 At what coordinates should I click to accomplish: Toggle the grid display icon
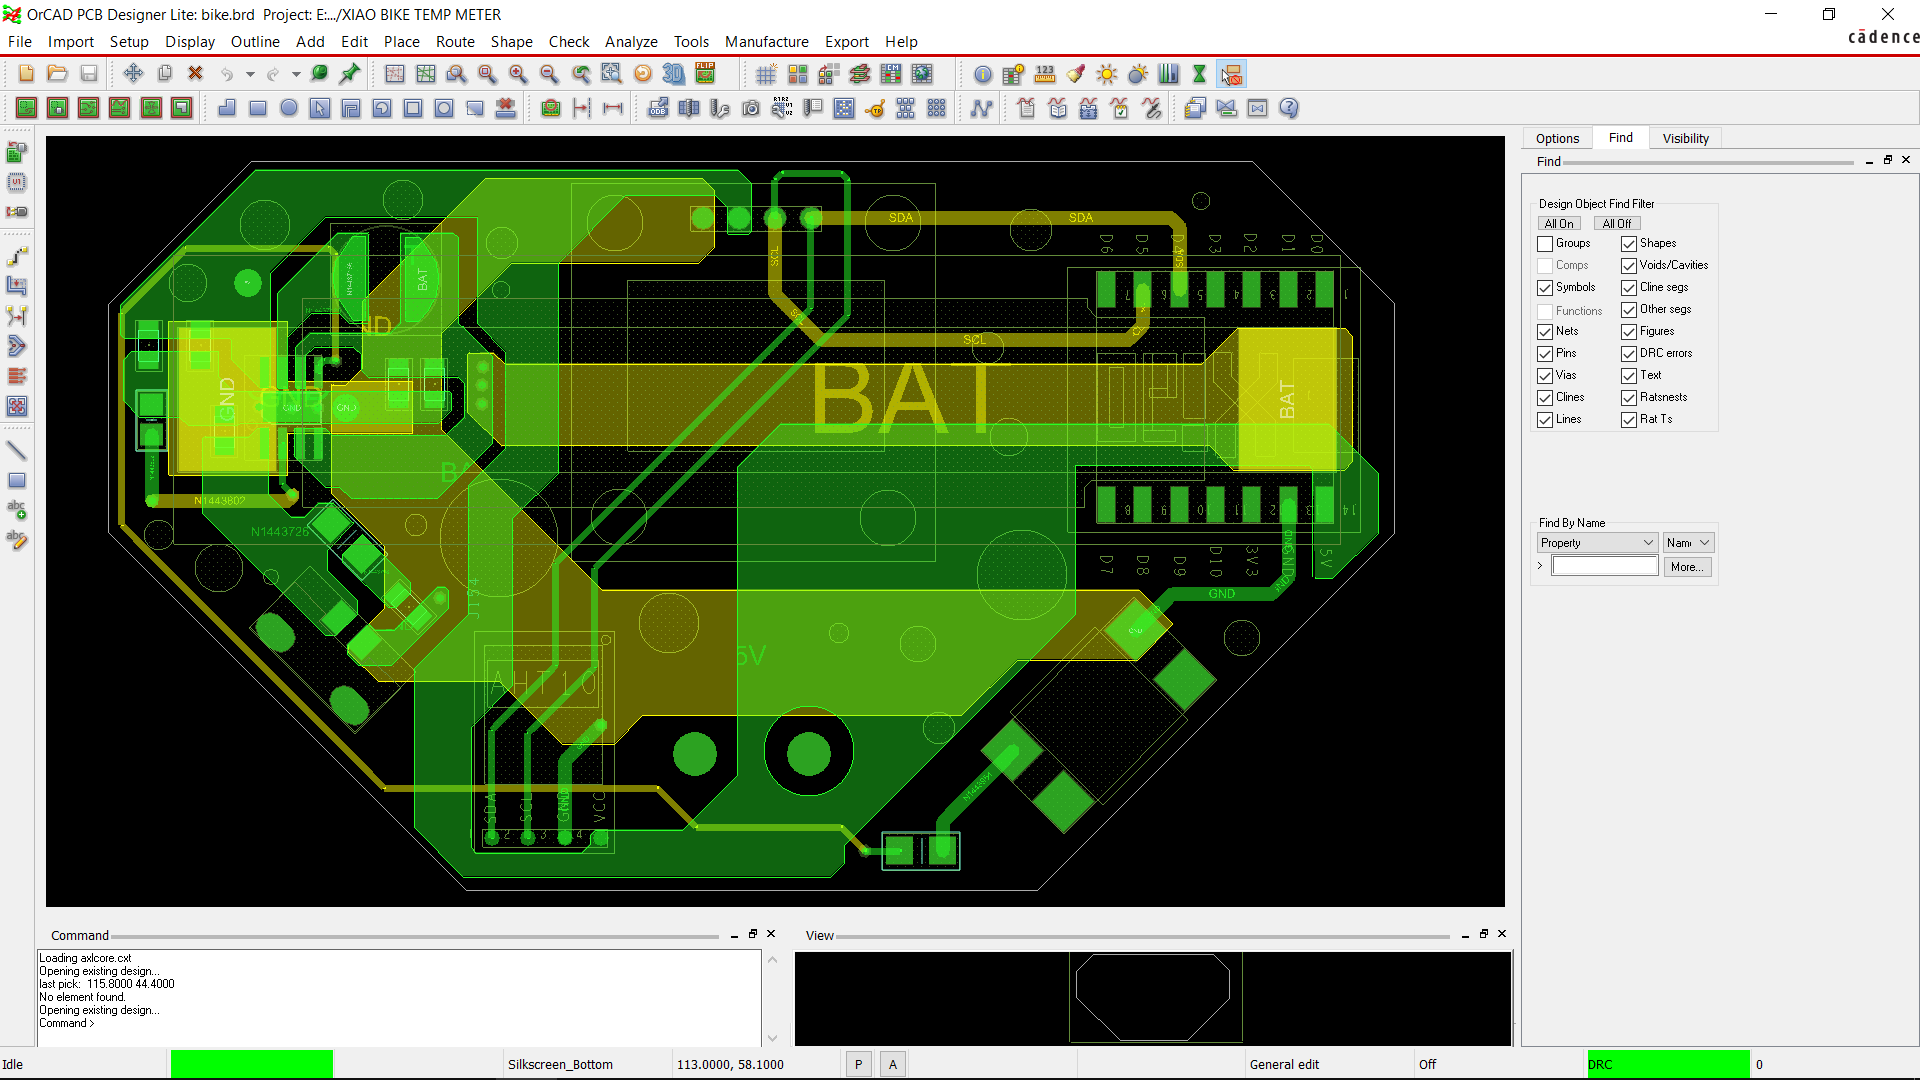tap(766, 73)
